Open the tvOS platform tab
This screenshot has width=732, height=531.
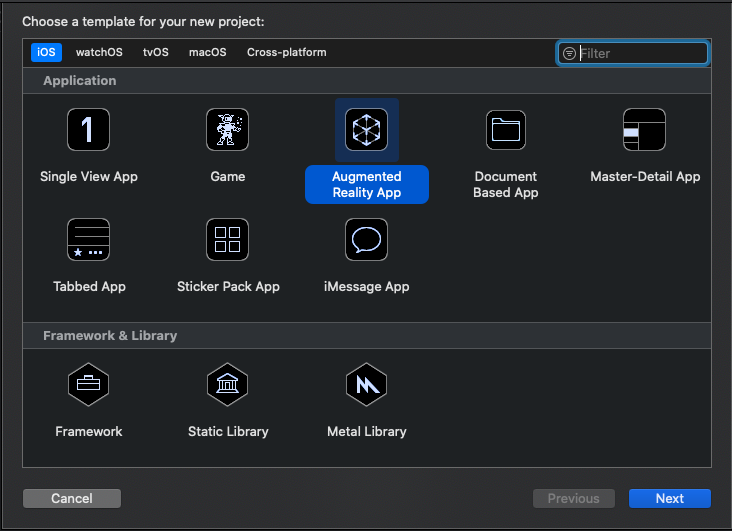coord(155,52)
